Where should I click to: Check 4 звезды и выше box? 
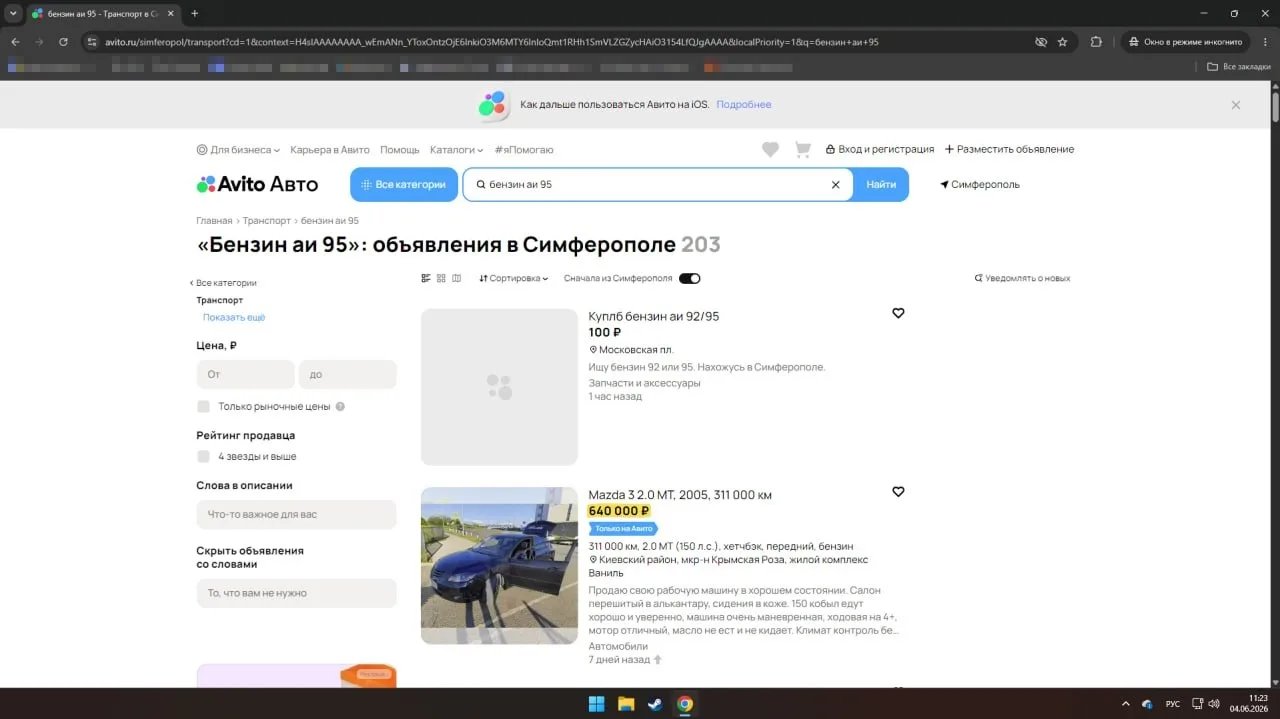pos(203,457)
